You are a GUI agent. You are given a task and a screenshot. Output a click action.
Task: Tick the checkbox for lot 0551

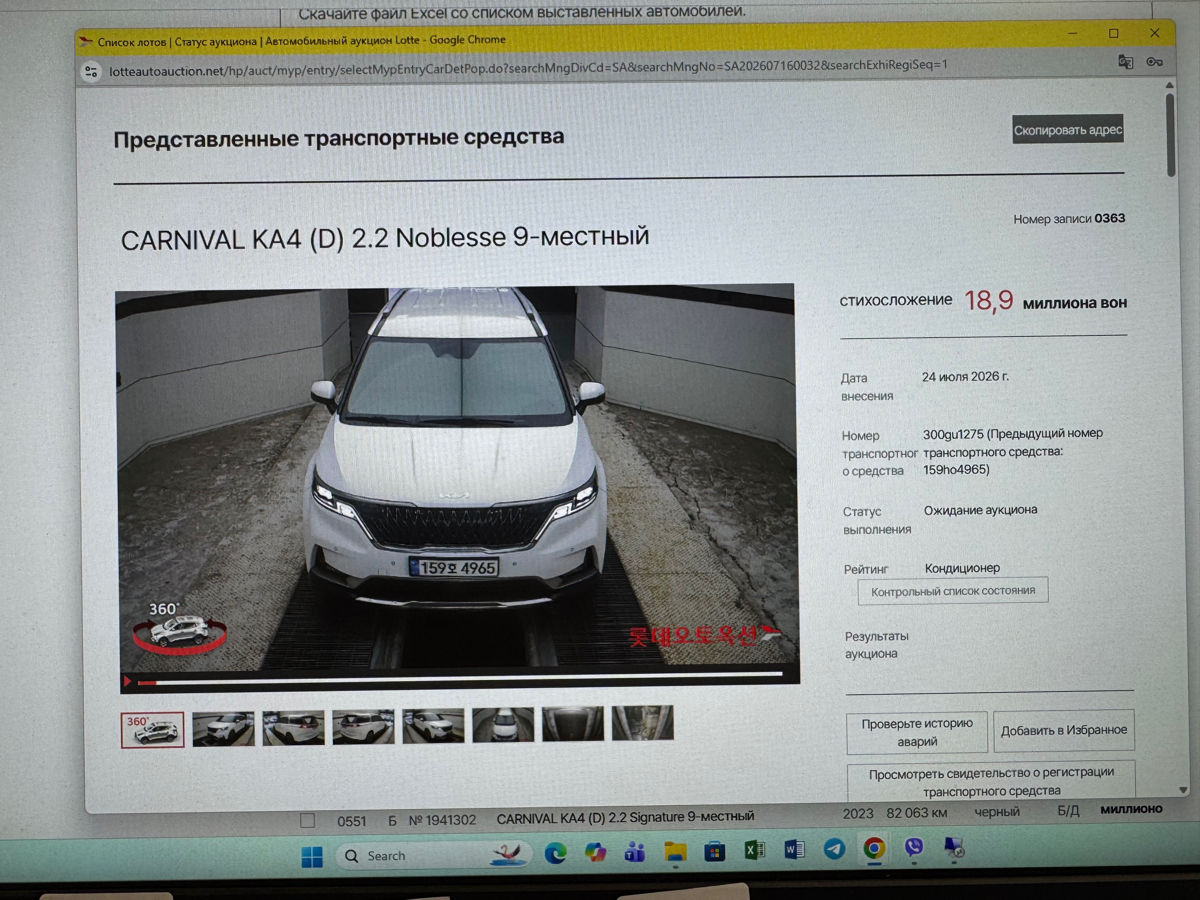coord(308,820)
